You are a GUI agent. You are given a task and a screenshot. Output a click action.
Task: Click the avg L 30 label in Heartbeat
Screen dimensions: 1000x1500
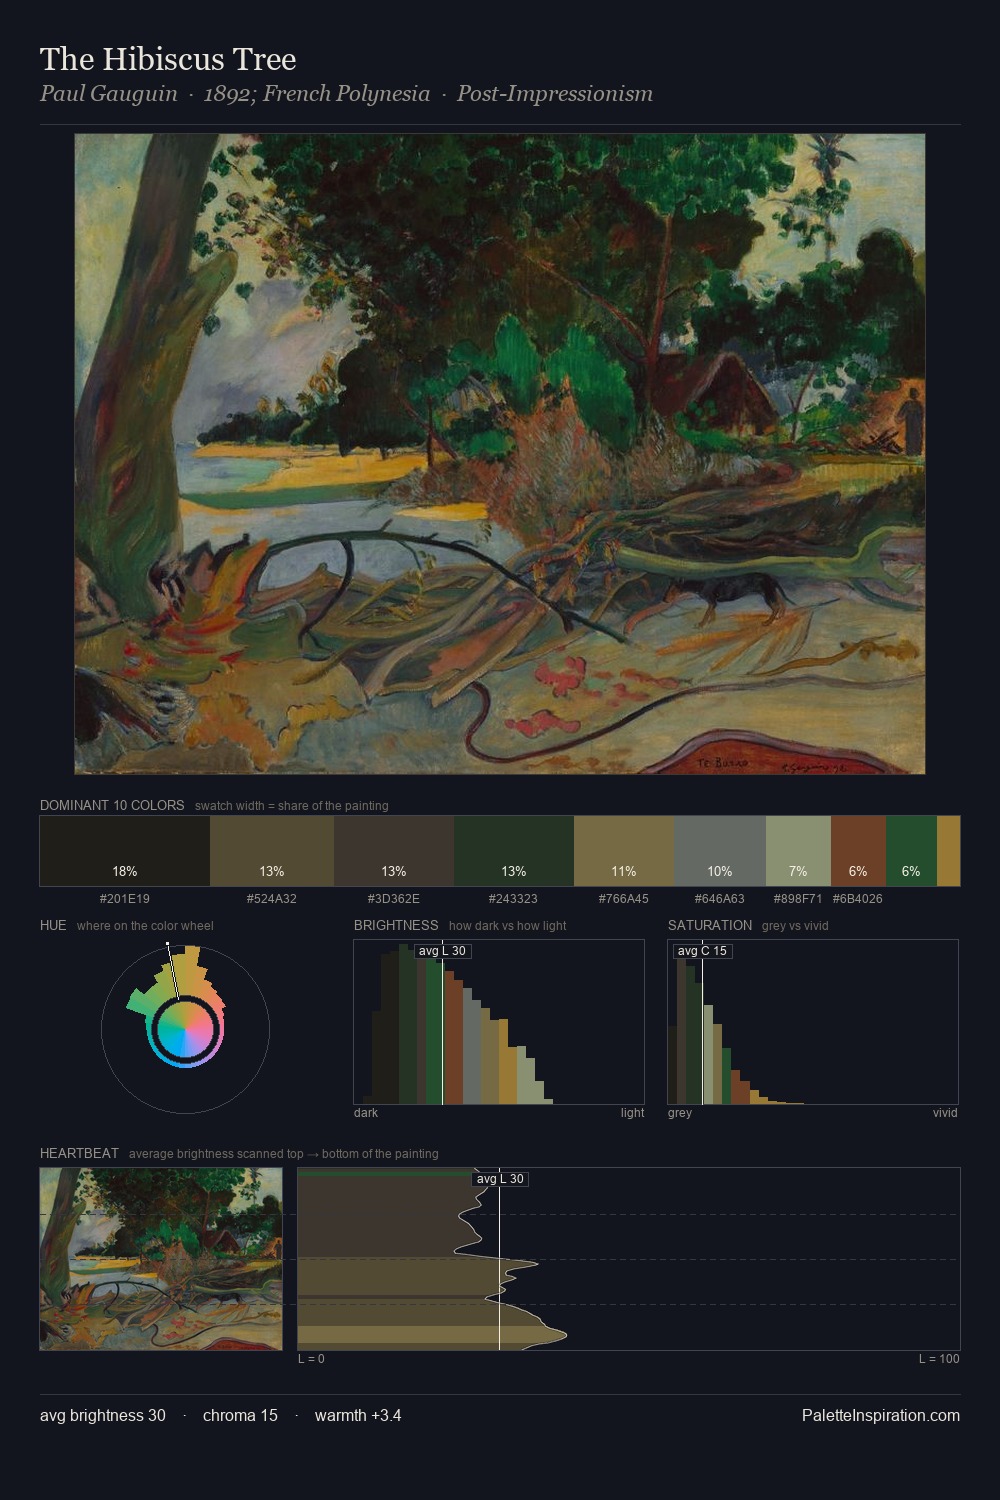click(x=500, y=1179)
